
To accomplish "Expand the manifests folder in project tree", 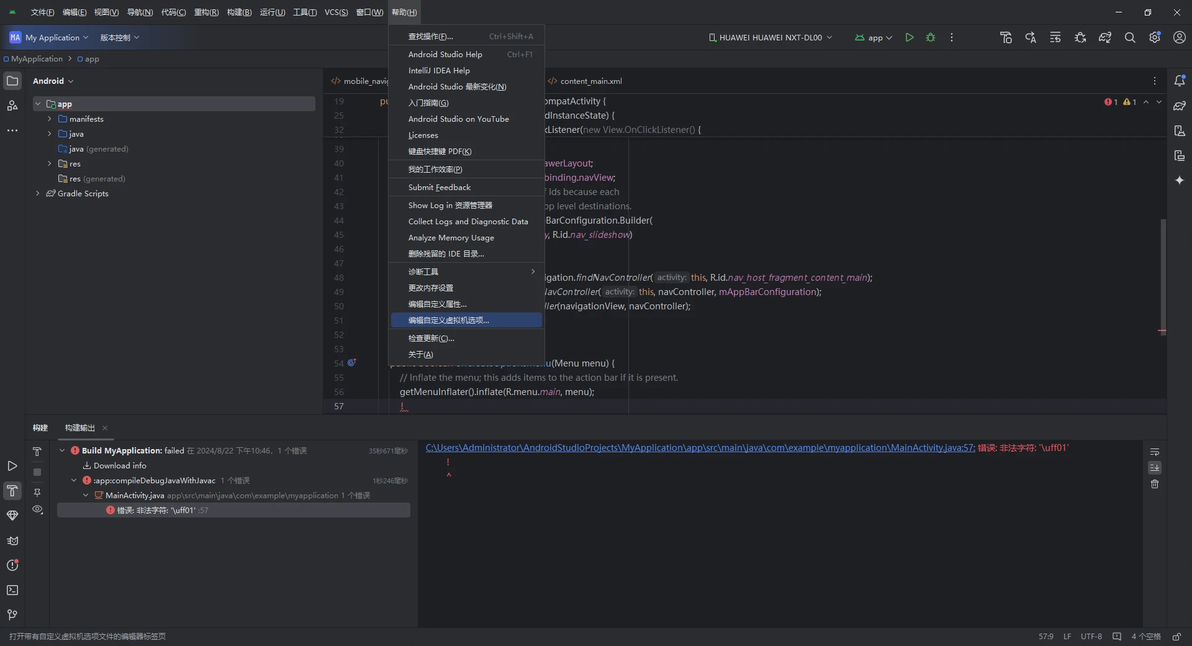I will click(x=49, y=119).
